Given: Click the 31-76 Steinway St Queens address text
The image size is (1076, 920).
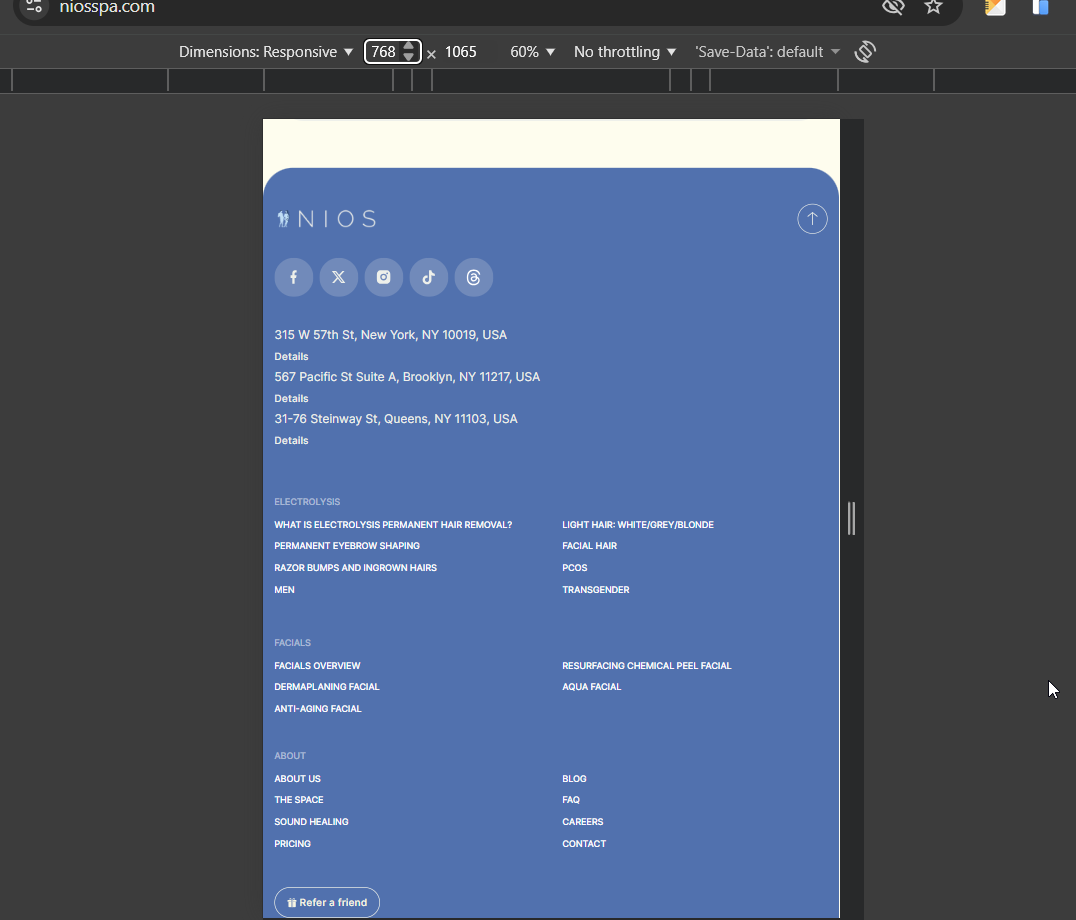Looking at the screenshot, I should [x=396, y=418].
